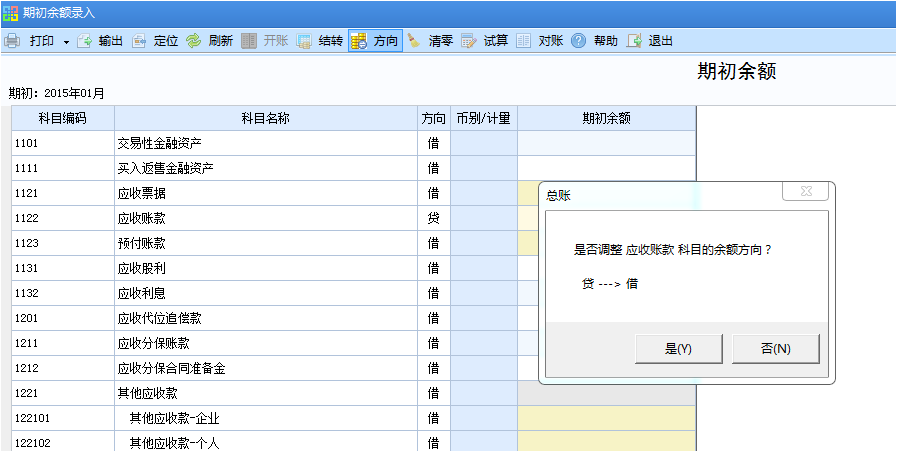Select the 交易性金融资产 row name
Image resolution: width=897 pixels, height=452 pixels.
point(159,144)
